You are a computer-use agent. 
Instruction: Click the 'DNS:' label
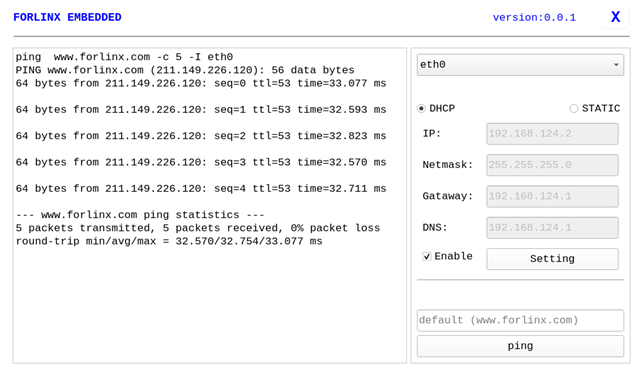435,228
